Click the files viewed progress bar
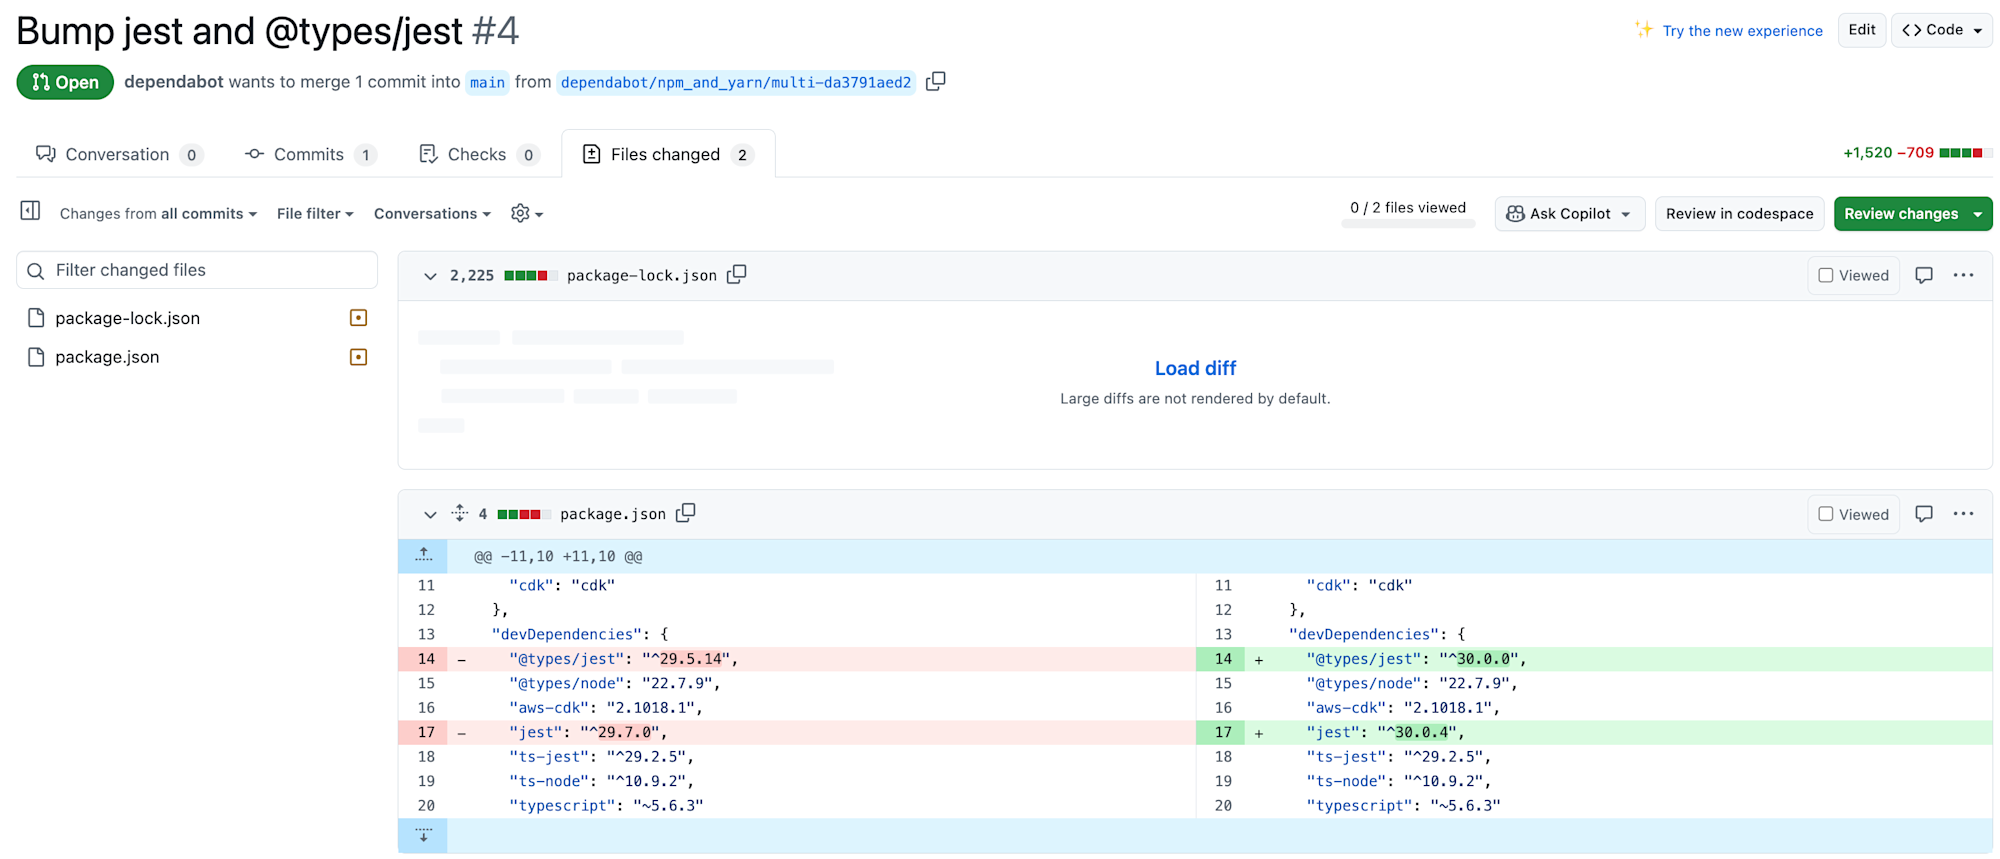The image size is (2000, 859). tap(1408, 224)
